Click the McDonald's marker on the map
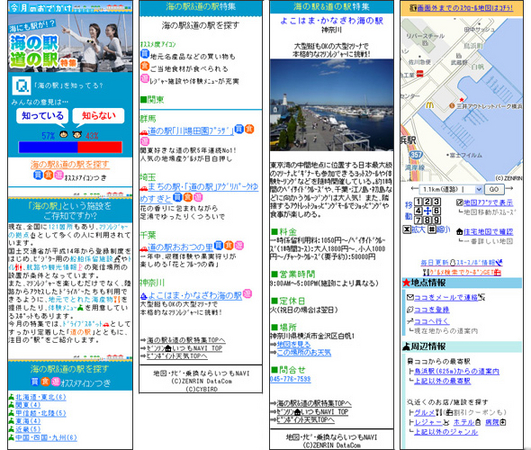Viewport: 531px width, 450px height. coord(429,105)
